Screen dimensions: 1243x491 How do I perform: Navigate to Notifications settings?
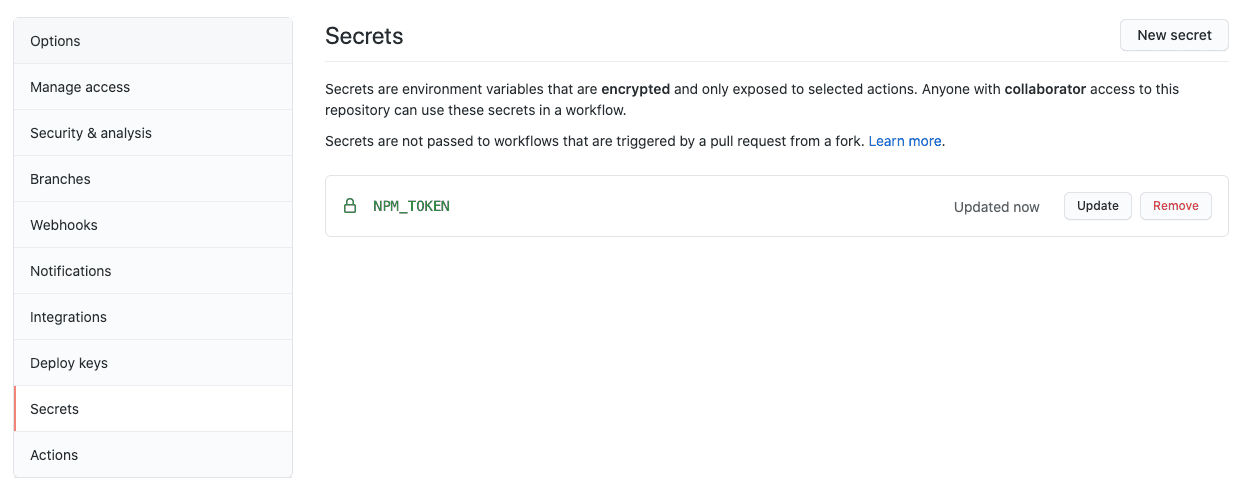click(x=153, y=271)
